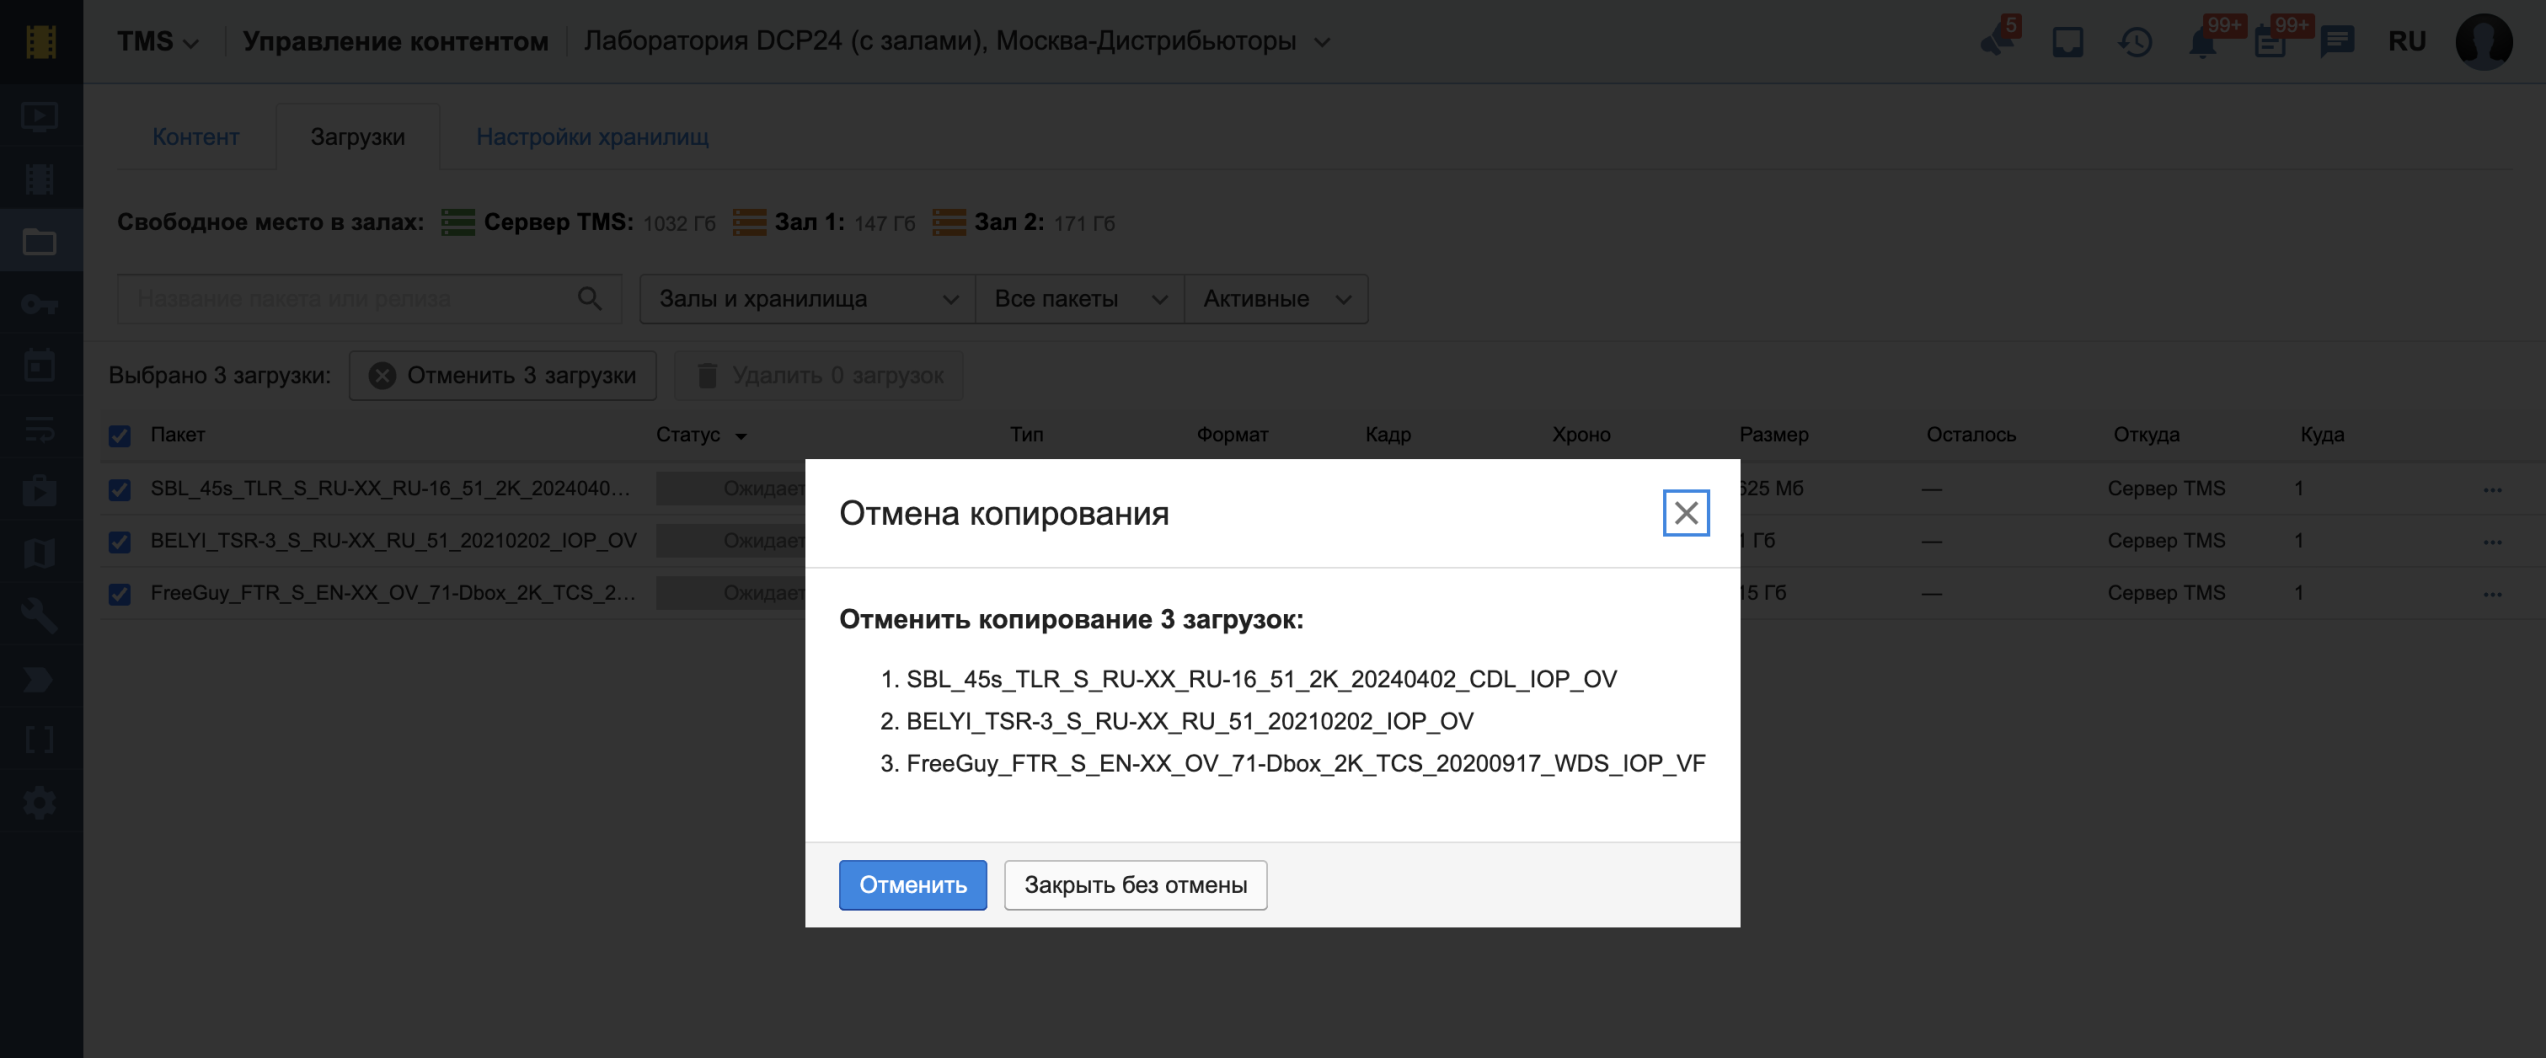Confirm with the blue Отменить button

coord(912,885)
